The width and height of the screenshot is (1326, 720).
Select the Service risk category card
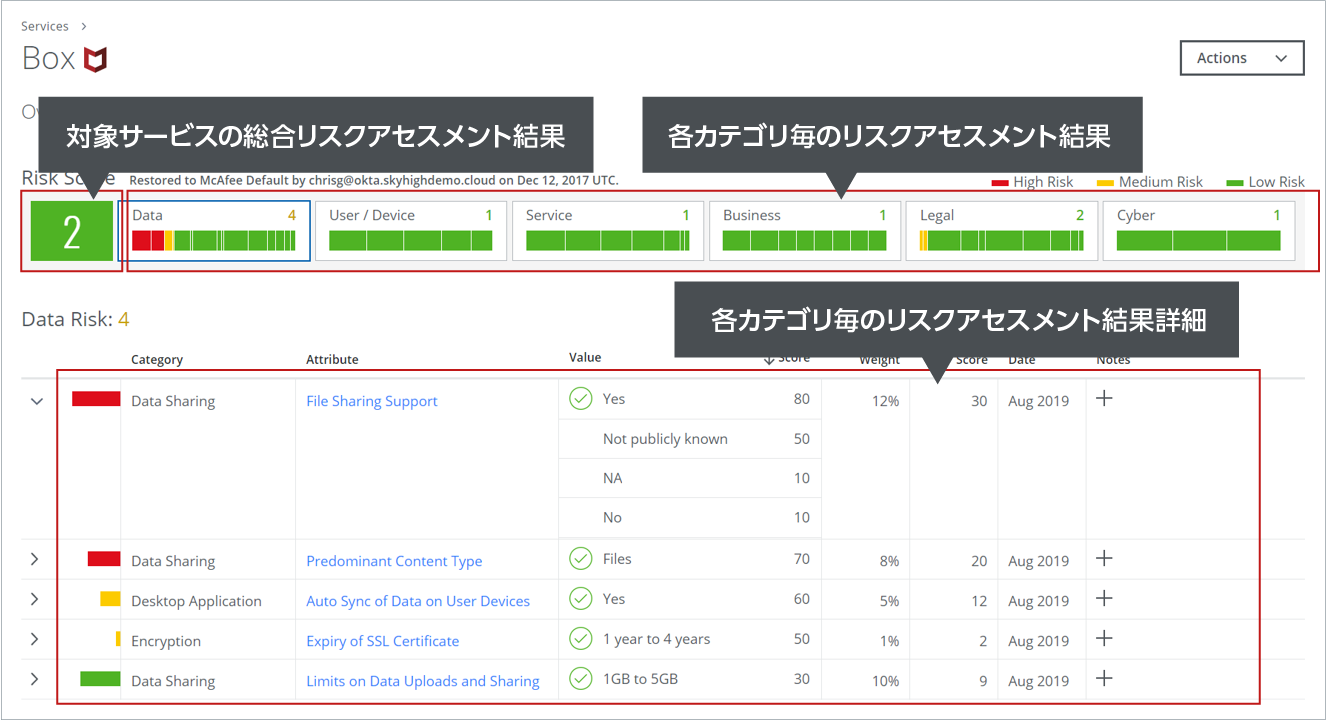pos(607,231)
